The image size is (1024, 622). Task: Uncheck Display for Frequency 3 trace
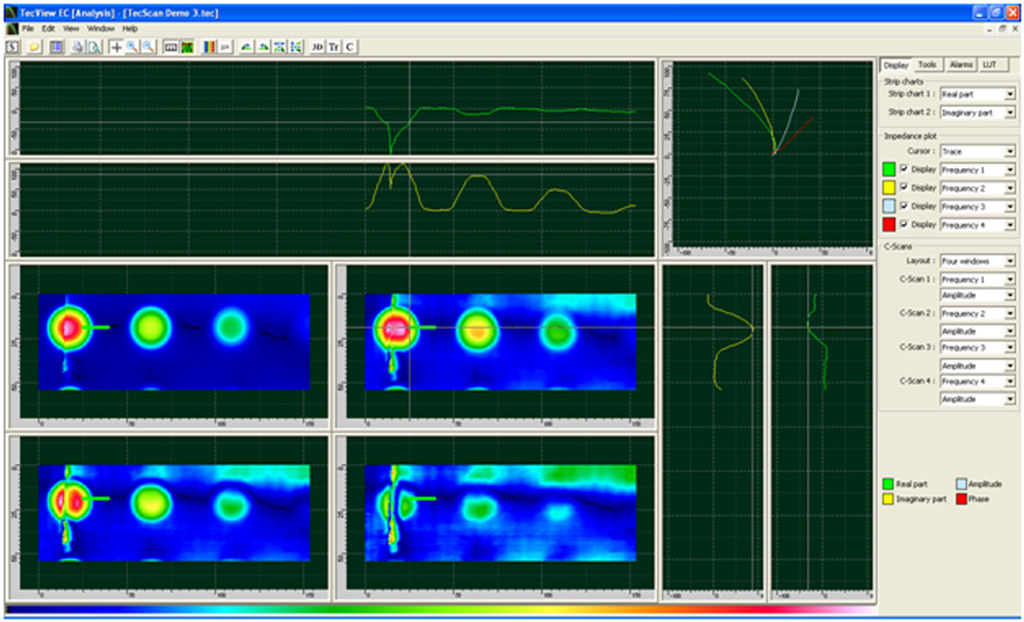[x=904, y=206]
